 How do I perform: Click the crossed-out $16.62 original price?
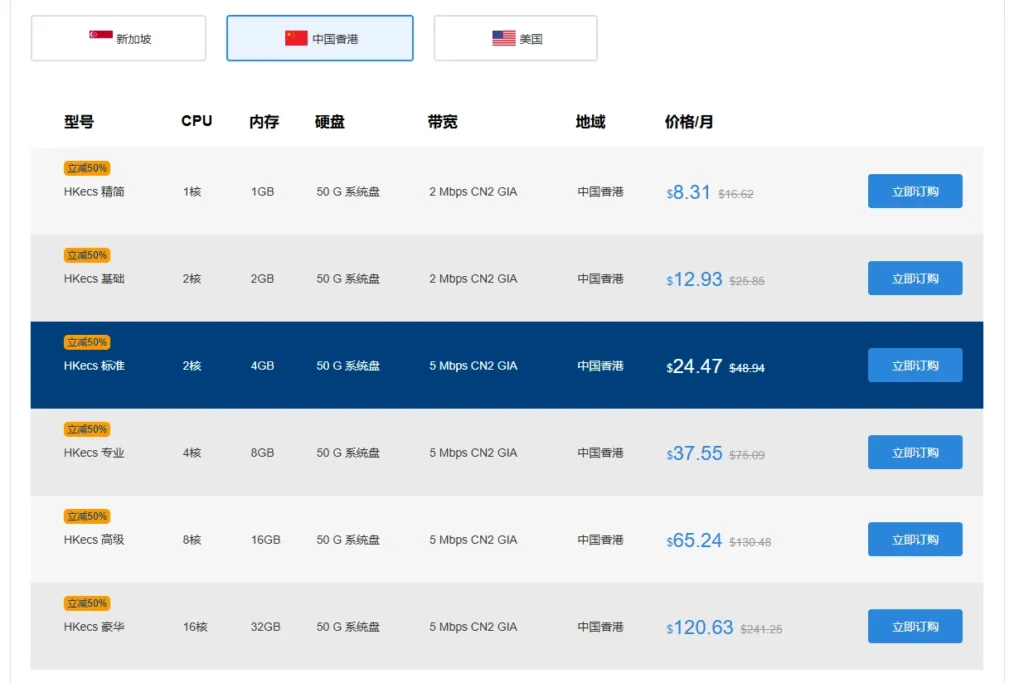click(736, 194)
